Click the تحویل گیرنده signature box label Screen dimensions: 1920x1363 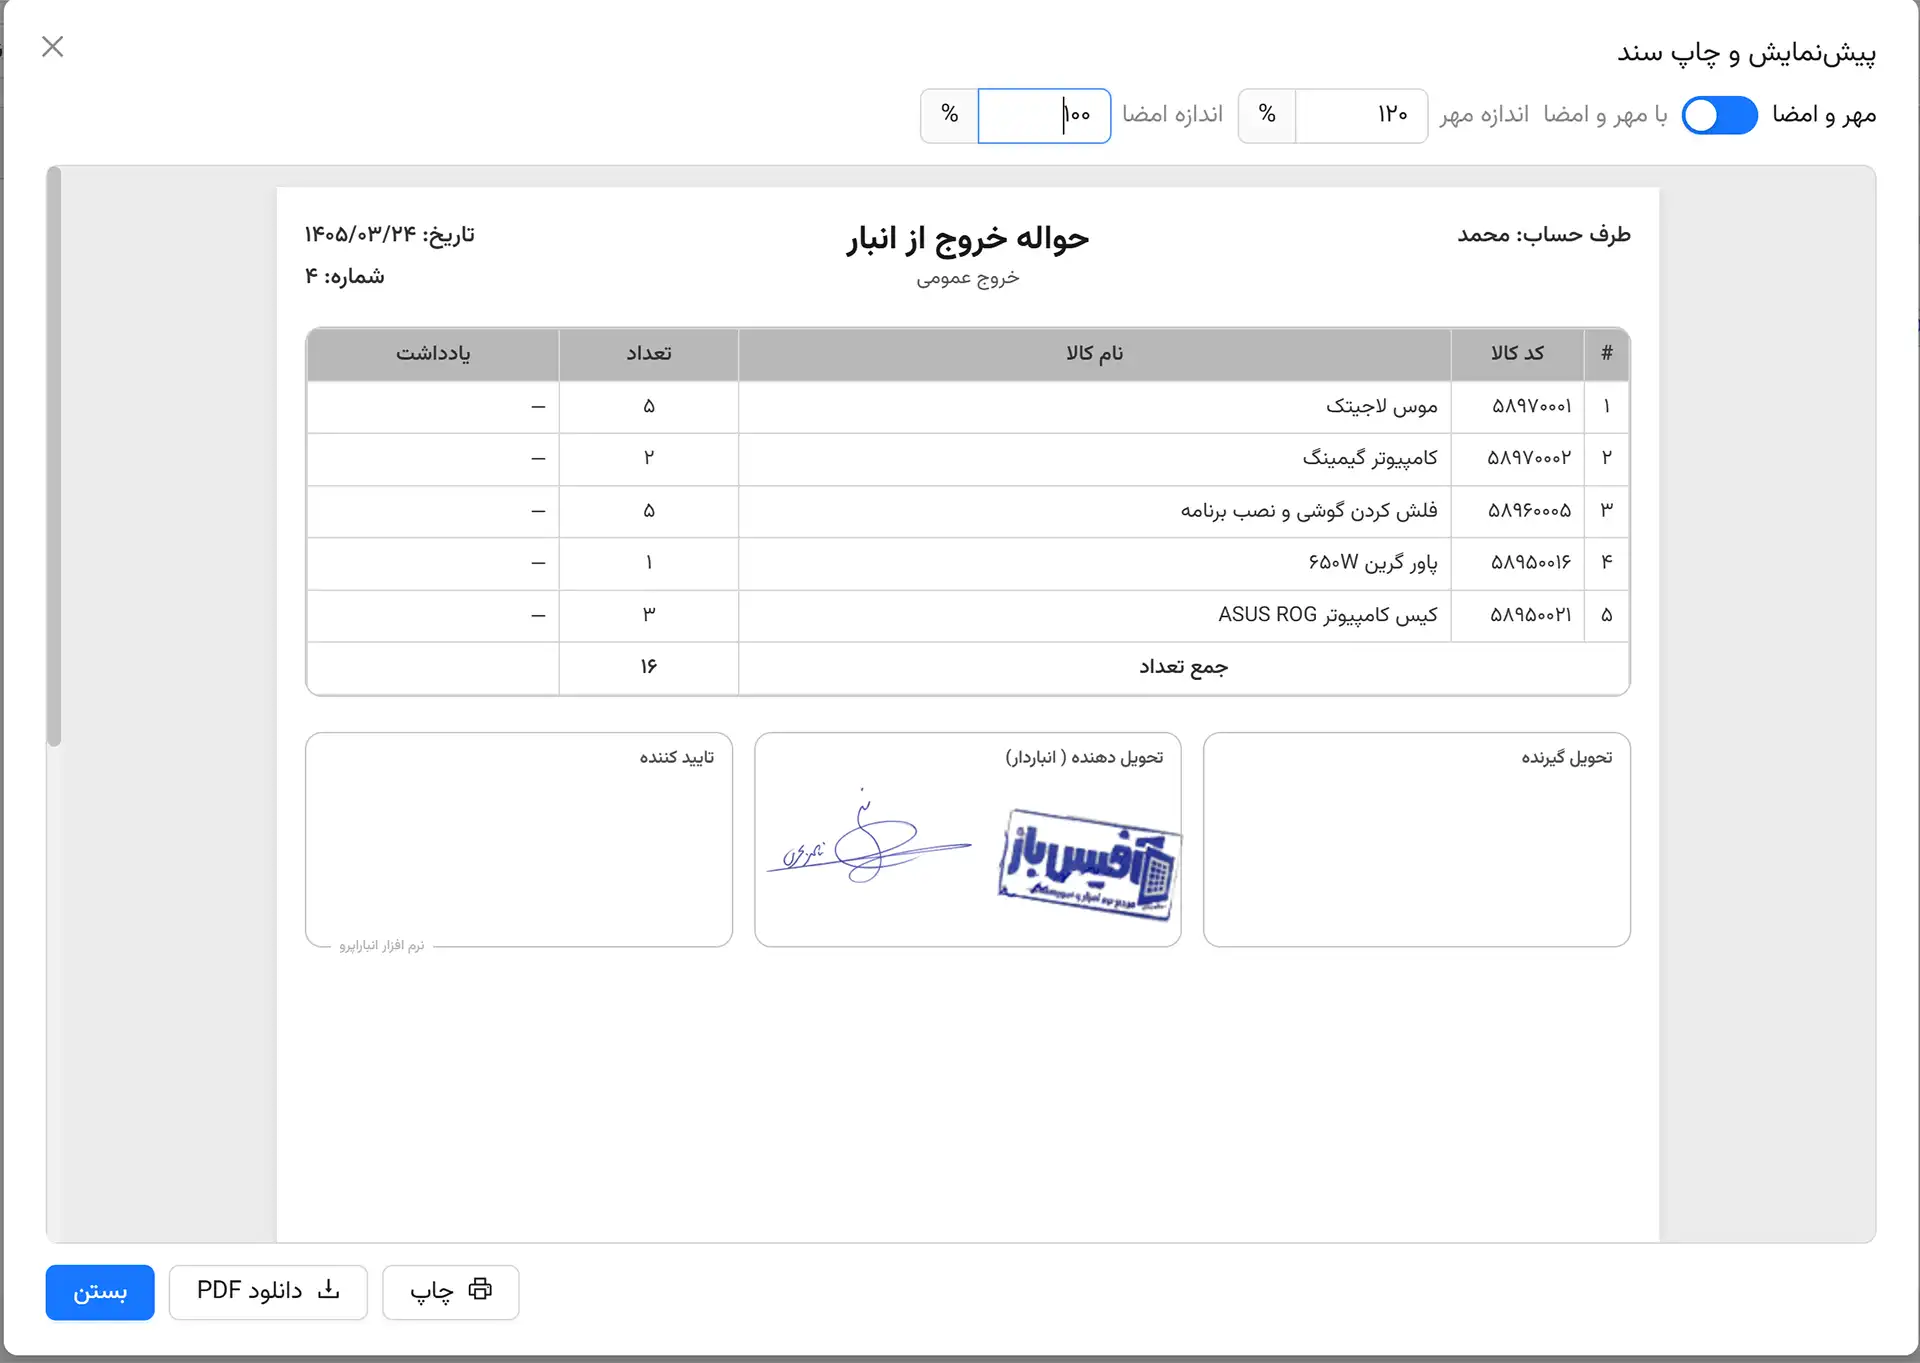1567,757
